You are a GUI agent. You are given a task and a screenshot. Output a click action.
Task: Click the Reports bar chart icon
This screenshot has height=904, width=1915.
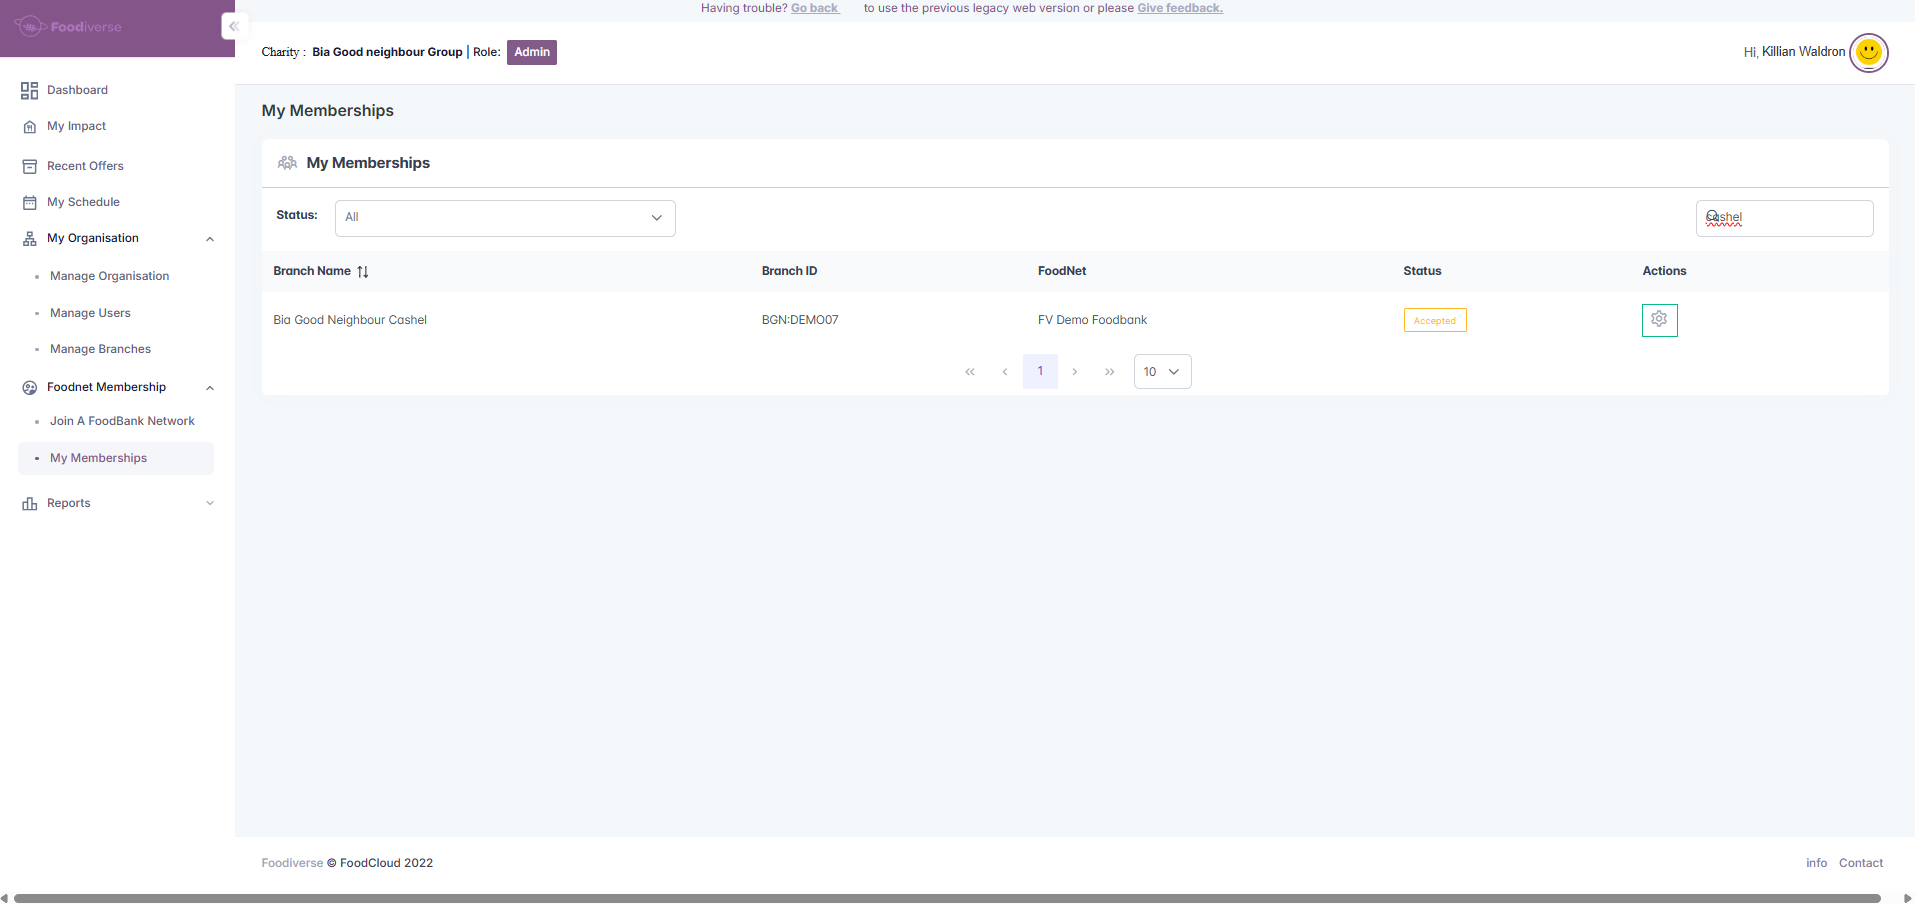coord(29,504)
